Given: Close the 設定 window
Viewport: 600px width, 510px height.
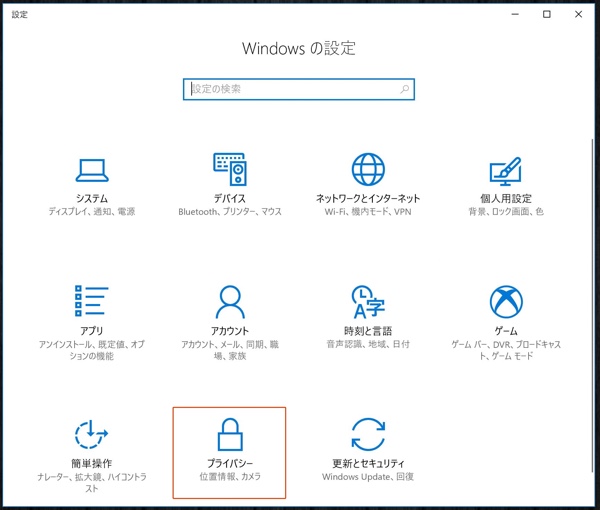Looking at the screenshot, I should pyautogui.click(x=579, y=15).
